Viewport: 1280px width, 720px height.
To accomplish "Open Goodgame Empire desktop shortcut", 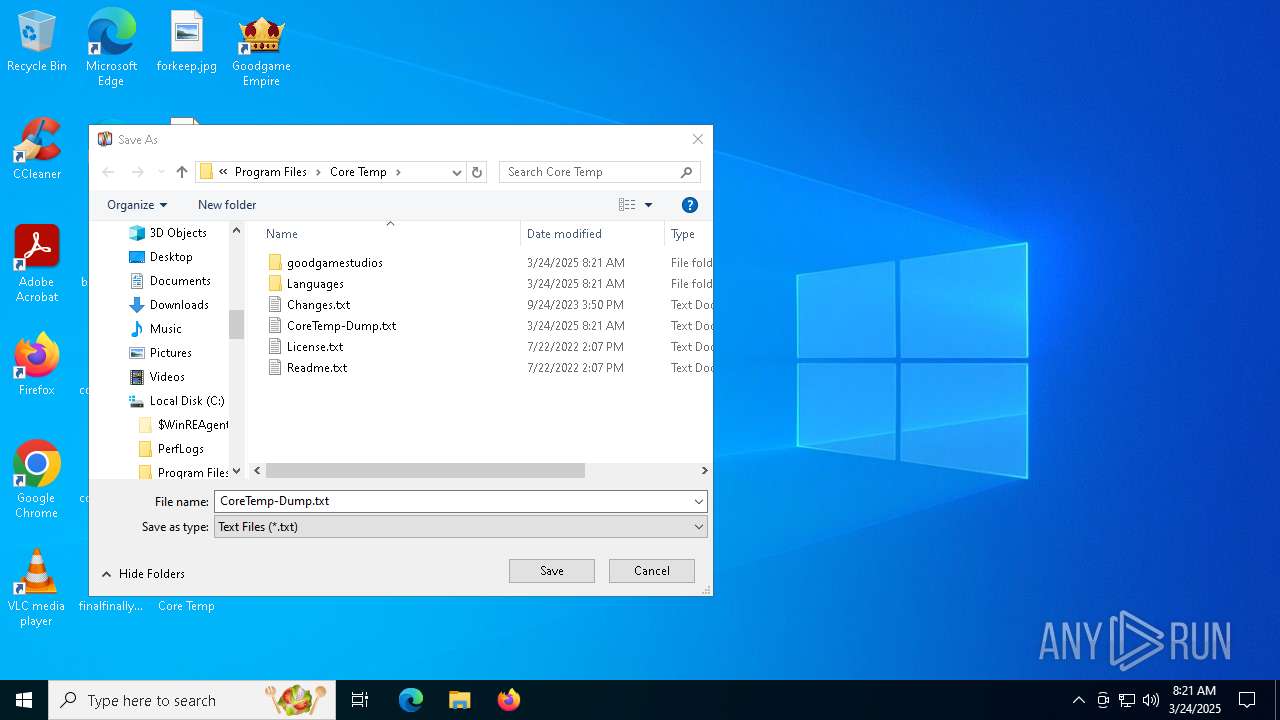I will [261, 50].
